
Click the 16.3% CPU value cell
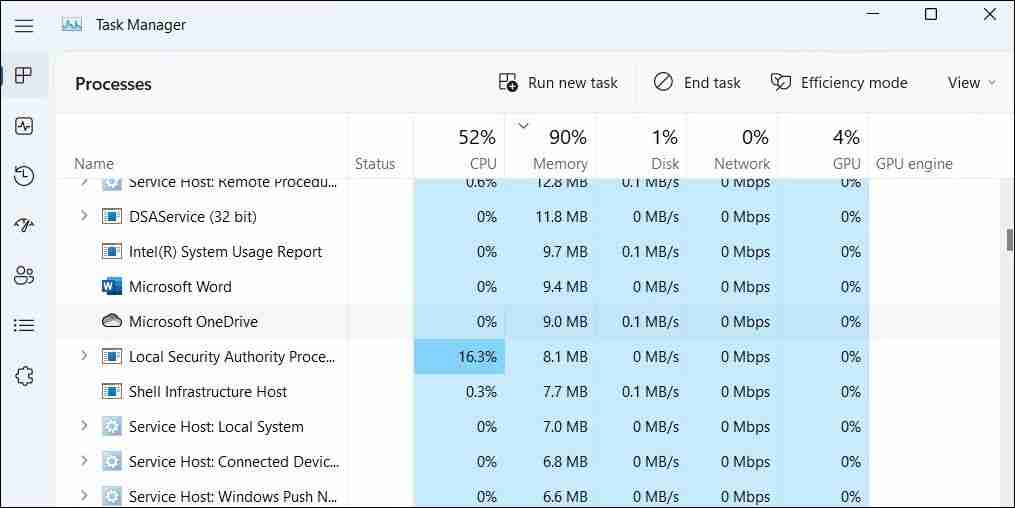pos(460,357)
